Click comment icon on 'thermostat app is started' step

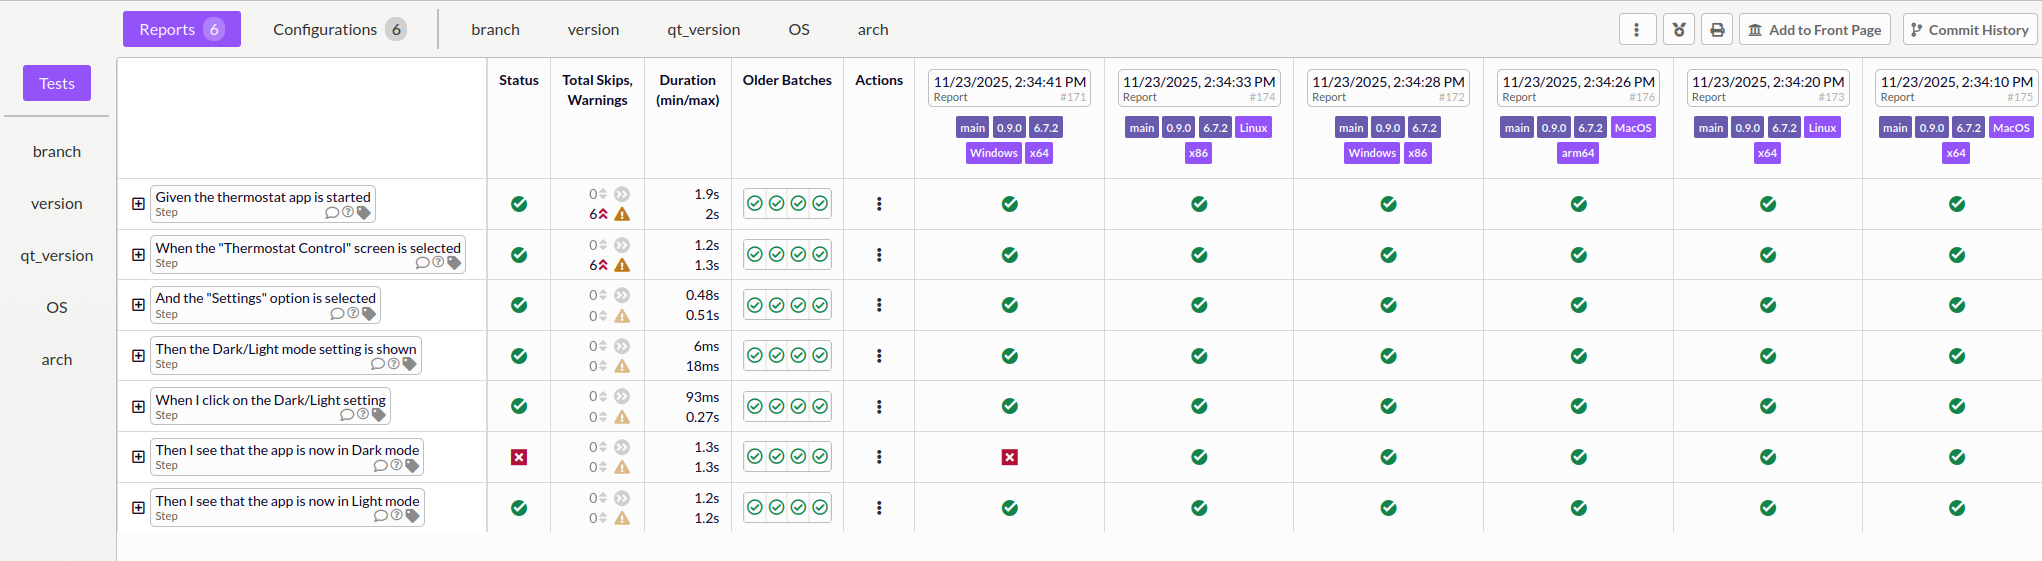coord(332,213)
